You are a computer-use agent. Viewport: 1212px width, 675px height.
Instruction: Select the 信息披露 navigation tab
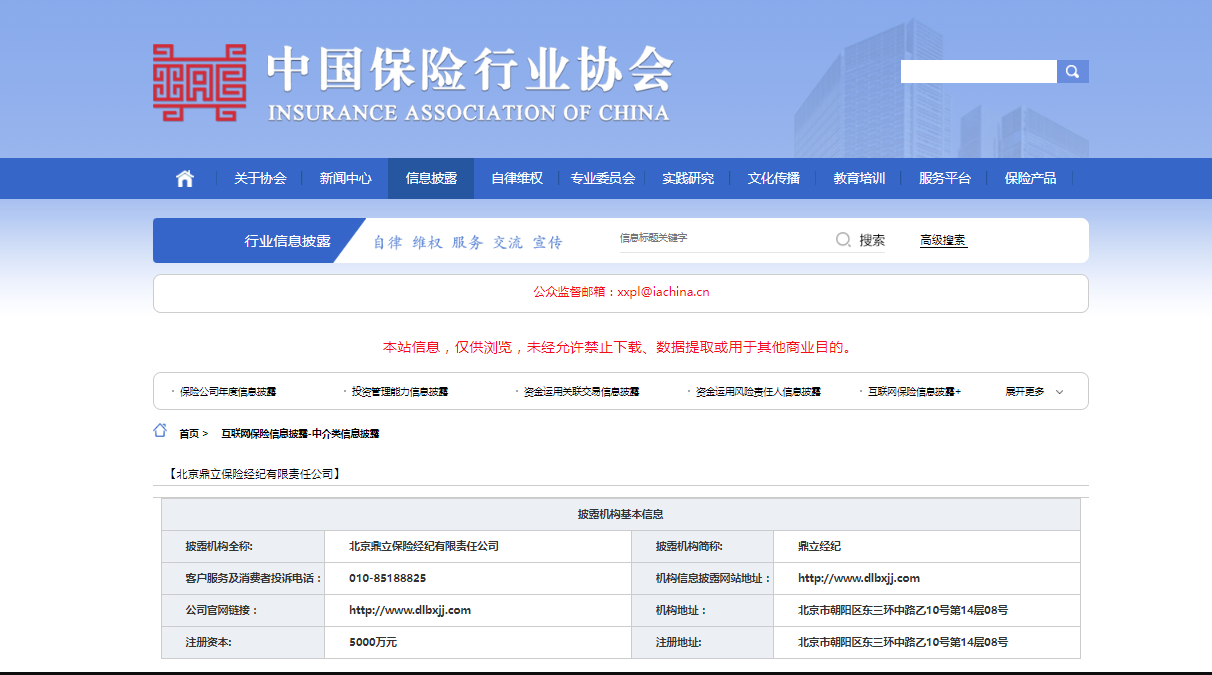(x=431, y=179)
